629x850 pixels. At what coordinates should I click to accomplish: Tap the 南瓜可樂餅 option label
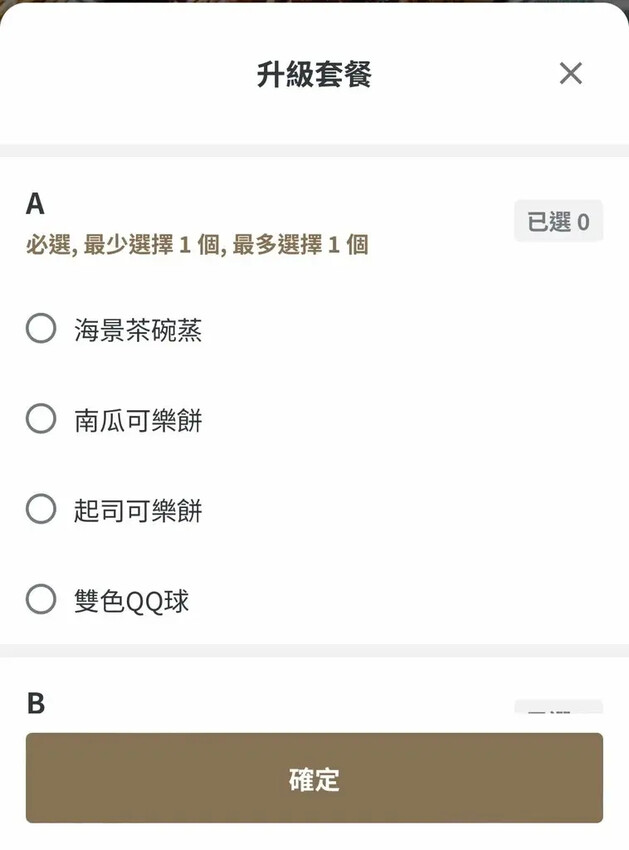[138, 420]
